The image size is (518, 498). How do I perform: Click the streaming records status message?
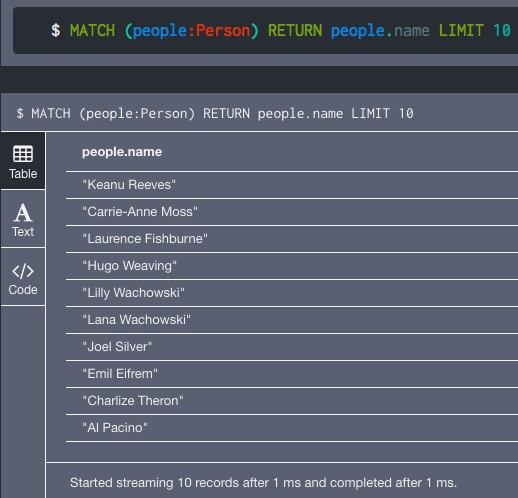pos(263,483)
